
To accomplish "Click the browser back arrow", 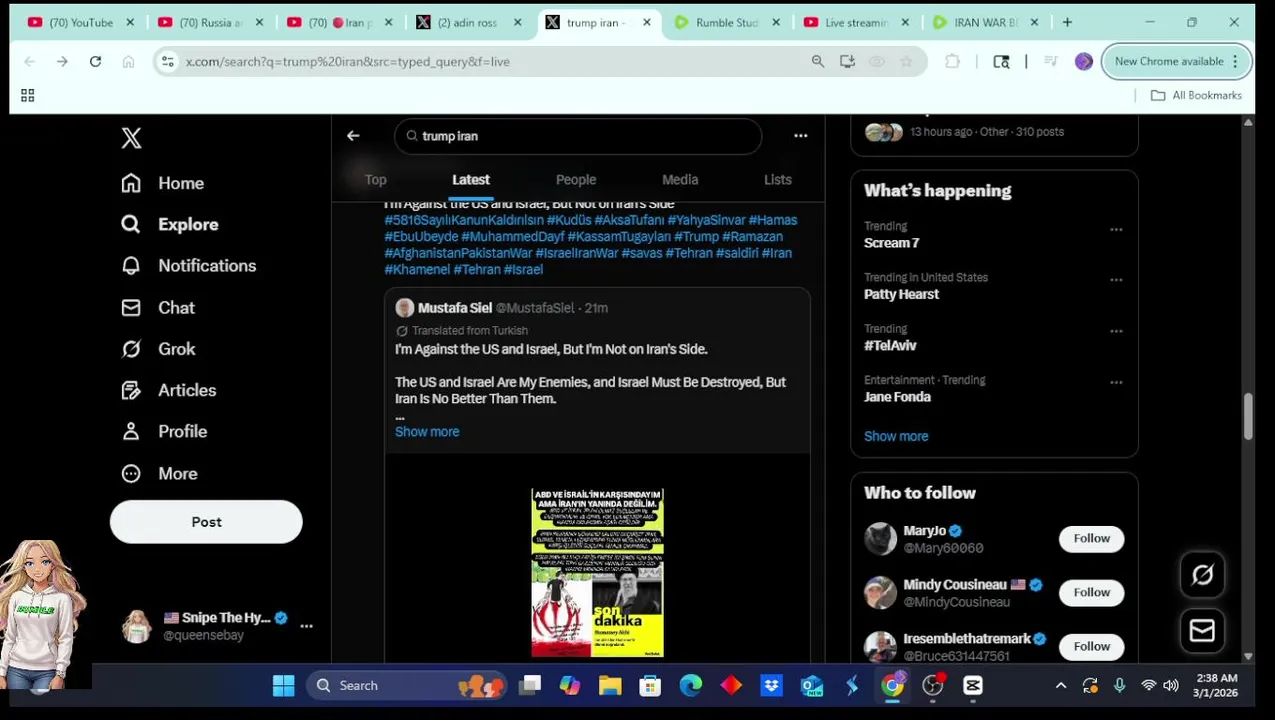I will point(29,62).
